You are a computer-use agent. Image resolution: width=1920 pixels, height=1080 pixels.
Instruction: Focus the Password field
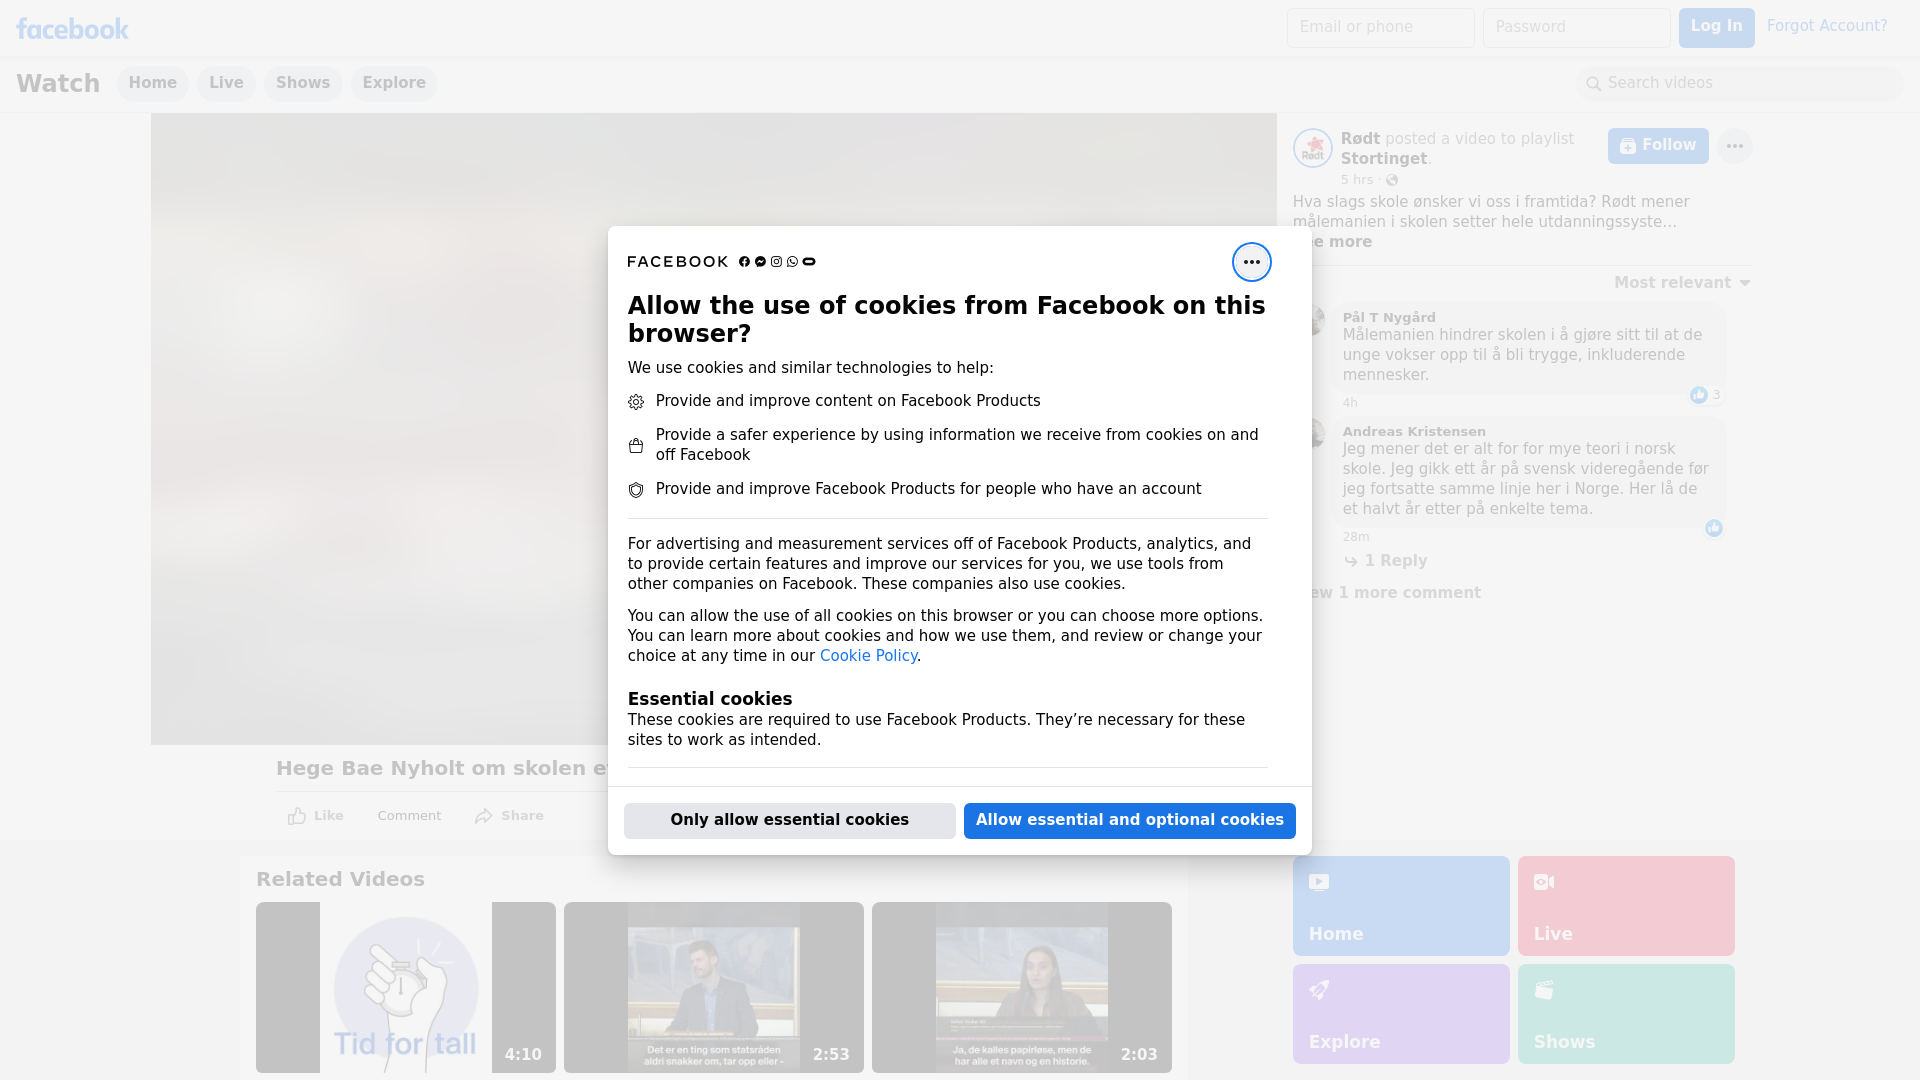click(1576, 28)
